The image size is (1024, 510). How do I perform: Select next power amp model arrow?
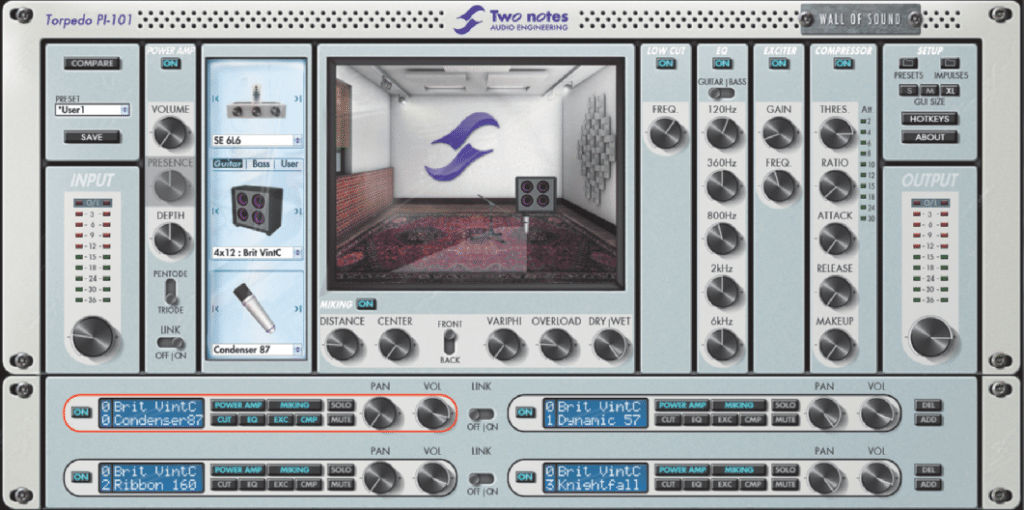click(298, 99)
